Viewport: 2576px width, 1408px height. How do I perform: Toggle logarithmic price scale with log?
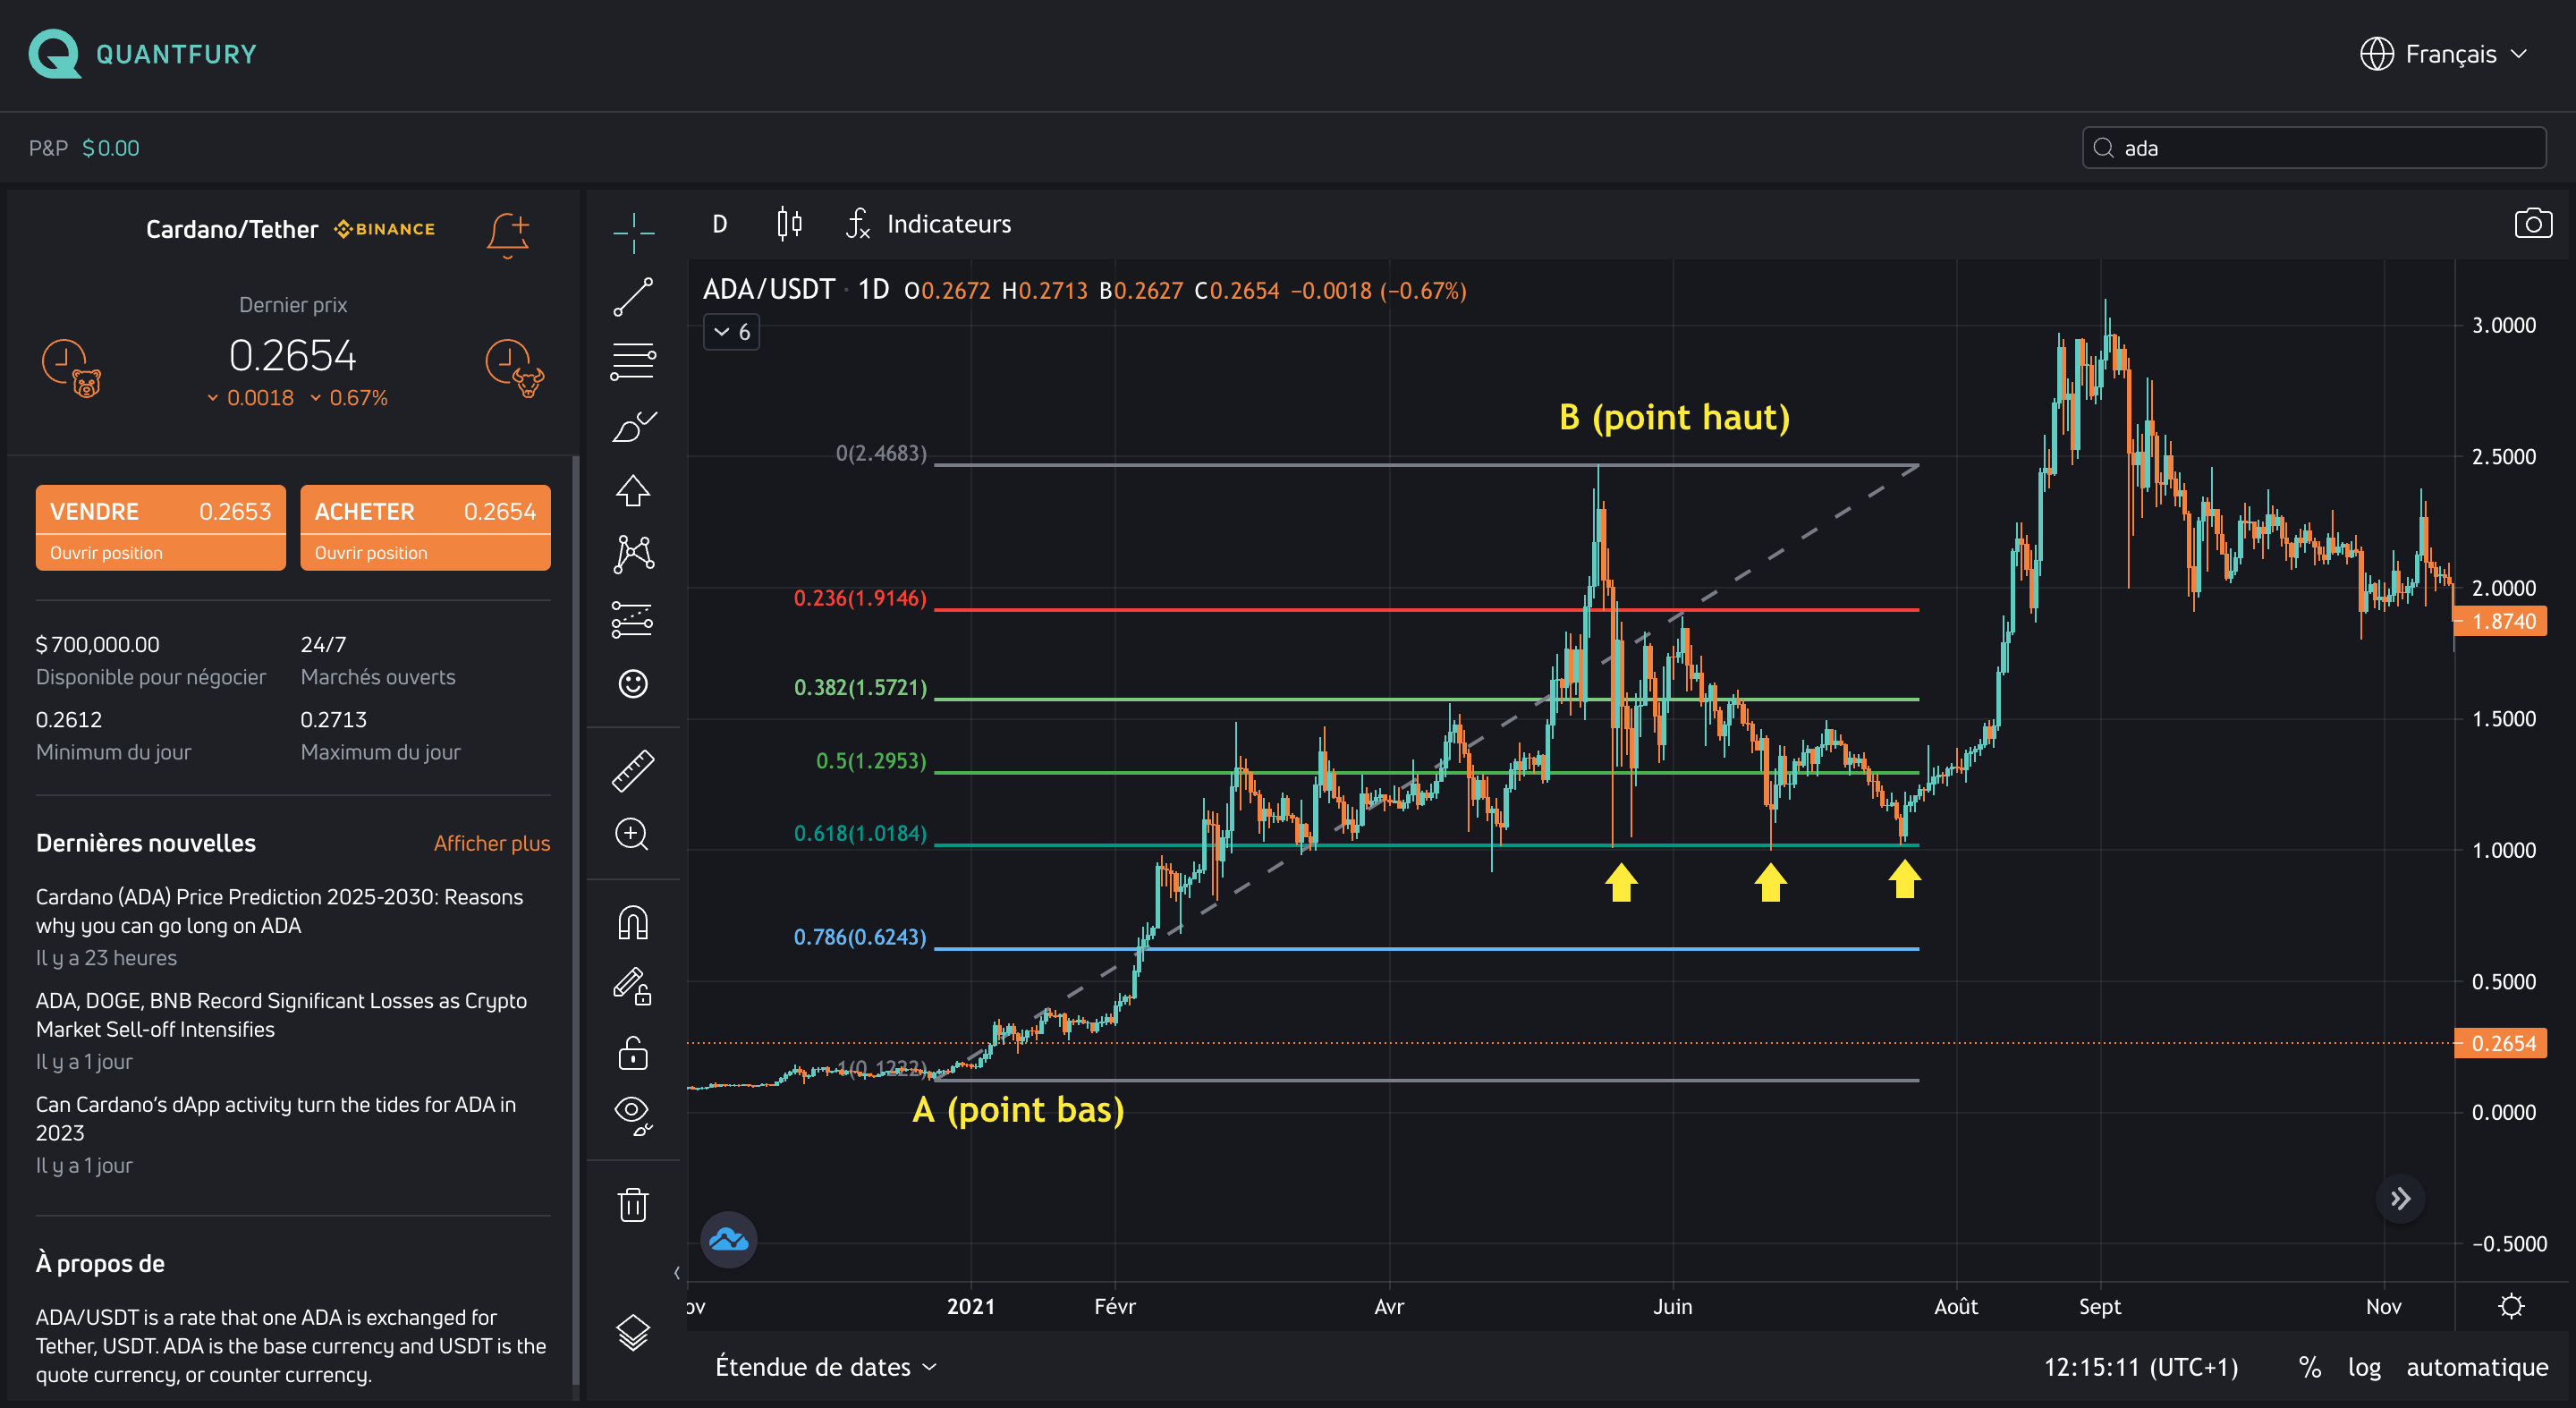tap(2365, 1367)
